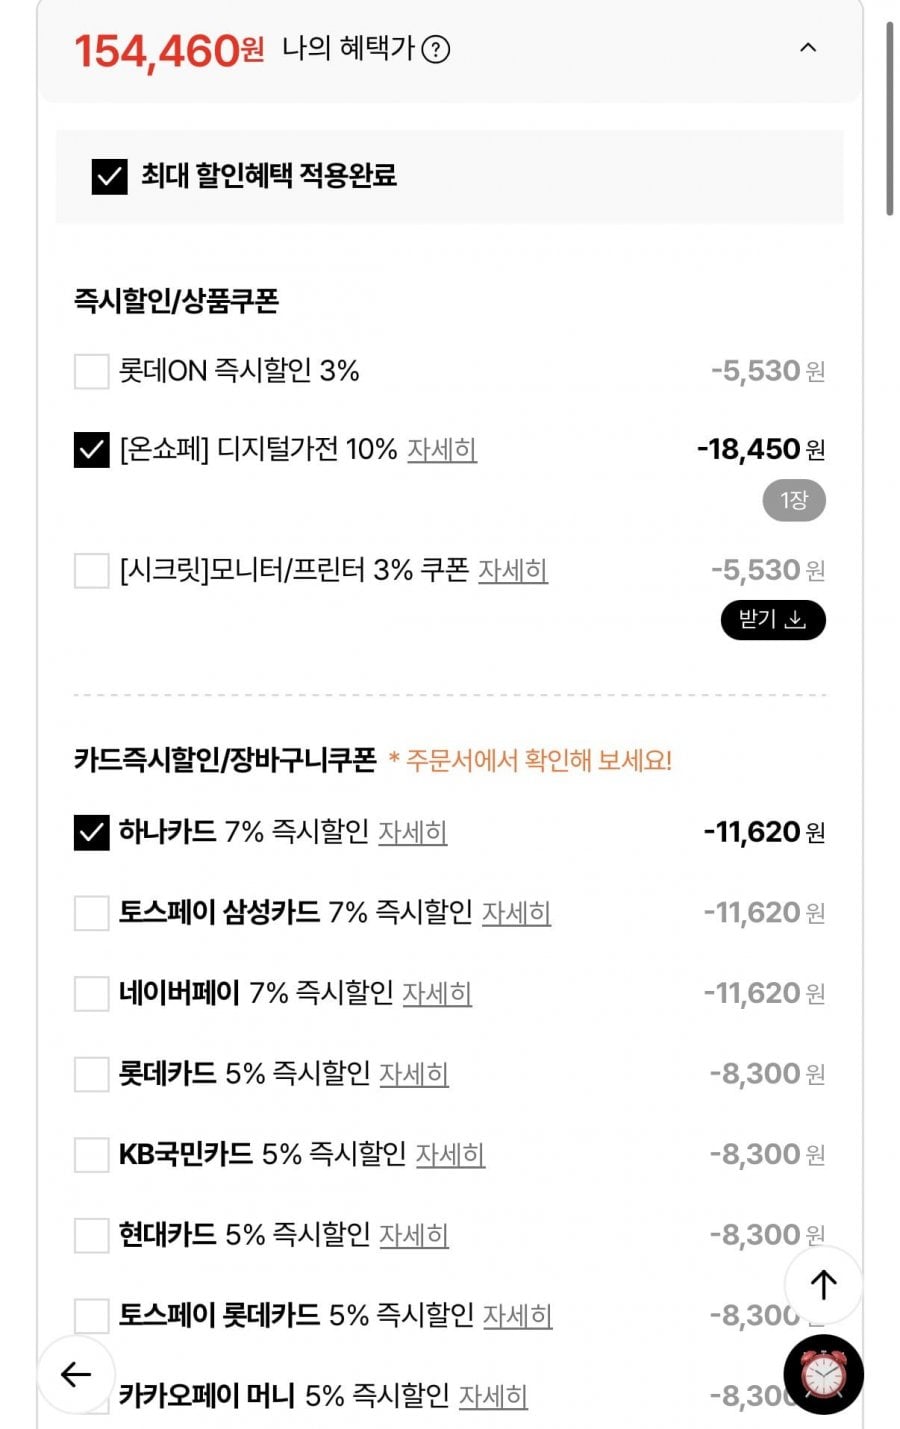This screenshot has height=1429, width=900.
Task: Uncheck 최대 할인혜택 적용완료 checkbox
Action: pyautogui.click(x=109, y=176)
